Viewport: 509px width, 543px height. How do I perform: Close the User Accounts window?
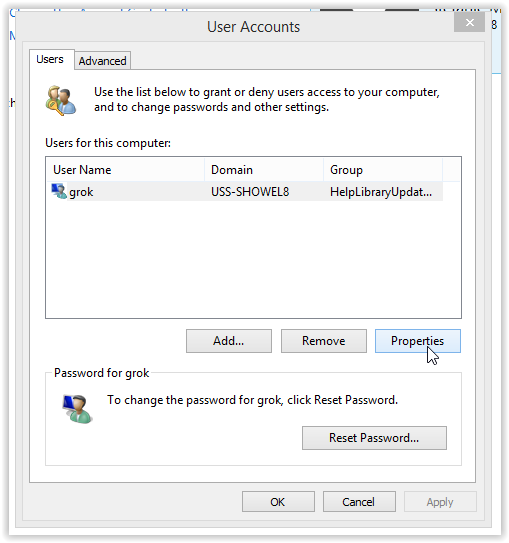point(469,23)
